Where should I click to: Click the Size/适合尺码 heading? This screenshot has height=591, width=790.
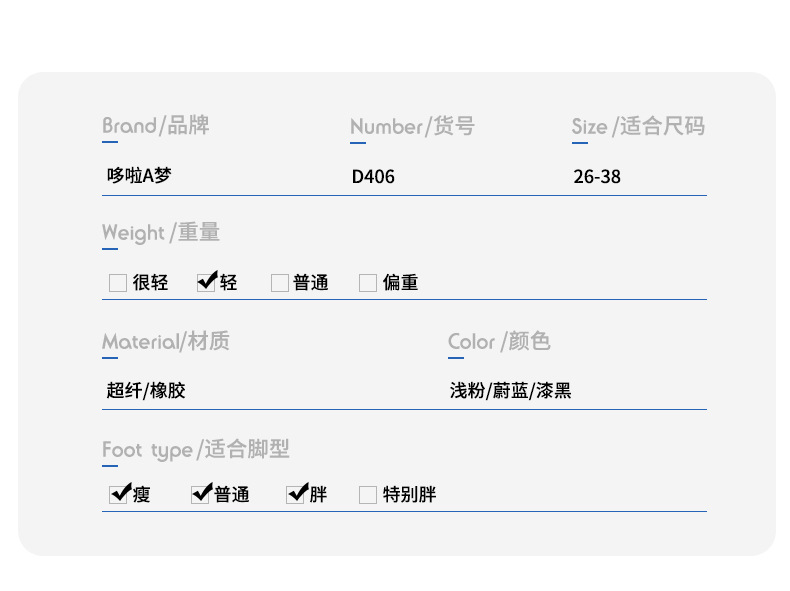638,126
